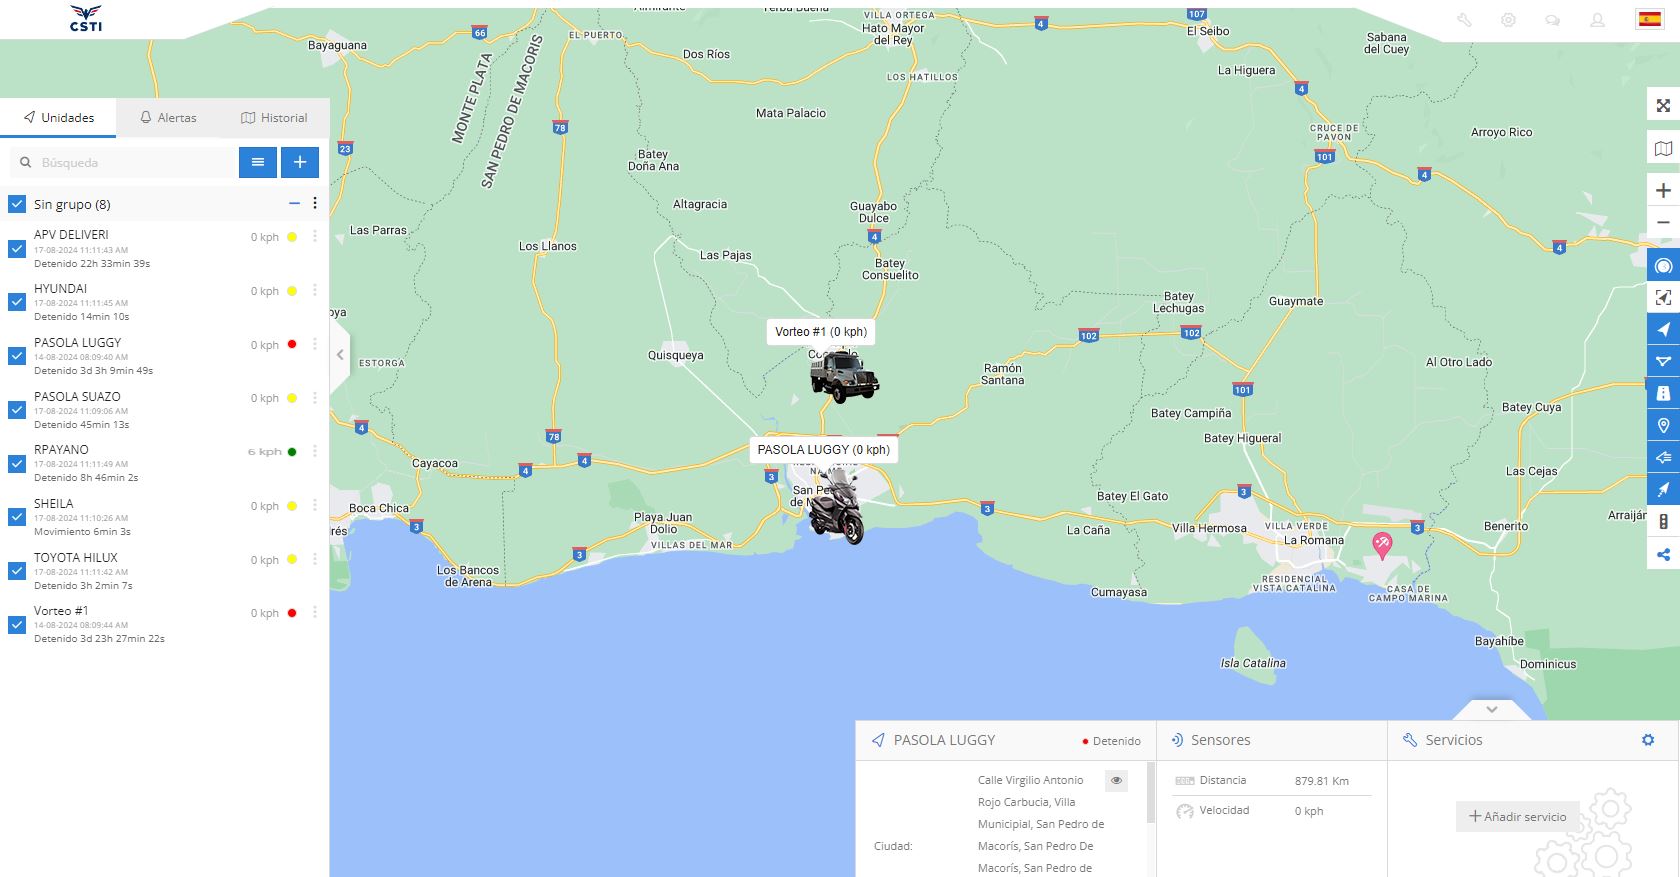Open the wrench tools icon in header

tap(1464, 20)
